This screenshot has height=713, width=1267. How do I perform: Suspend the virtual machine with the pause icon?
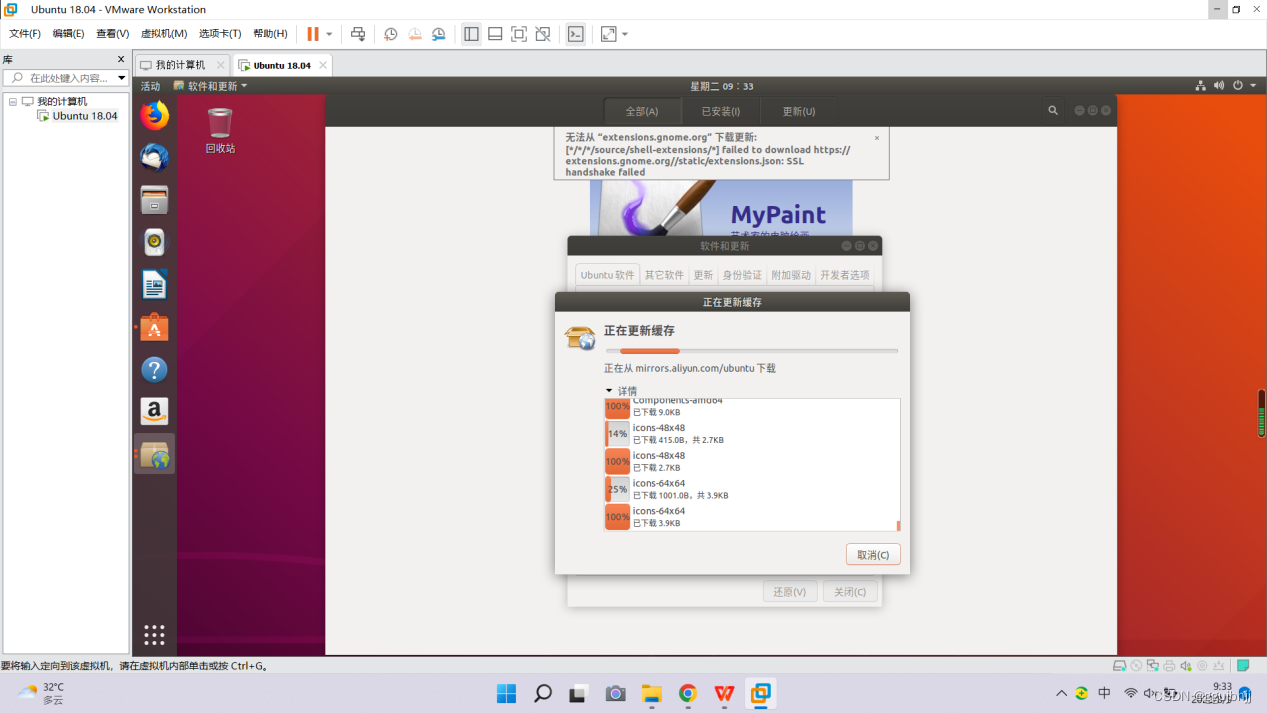click(x=313, y=34)
